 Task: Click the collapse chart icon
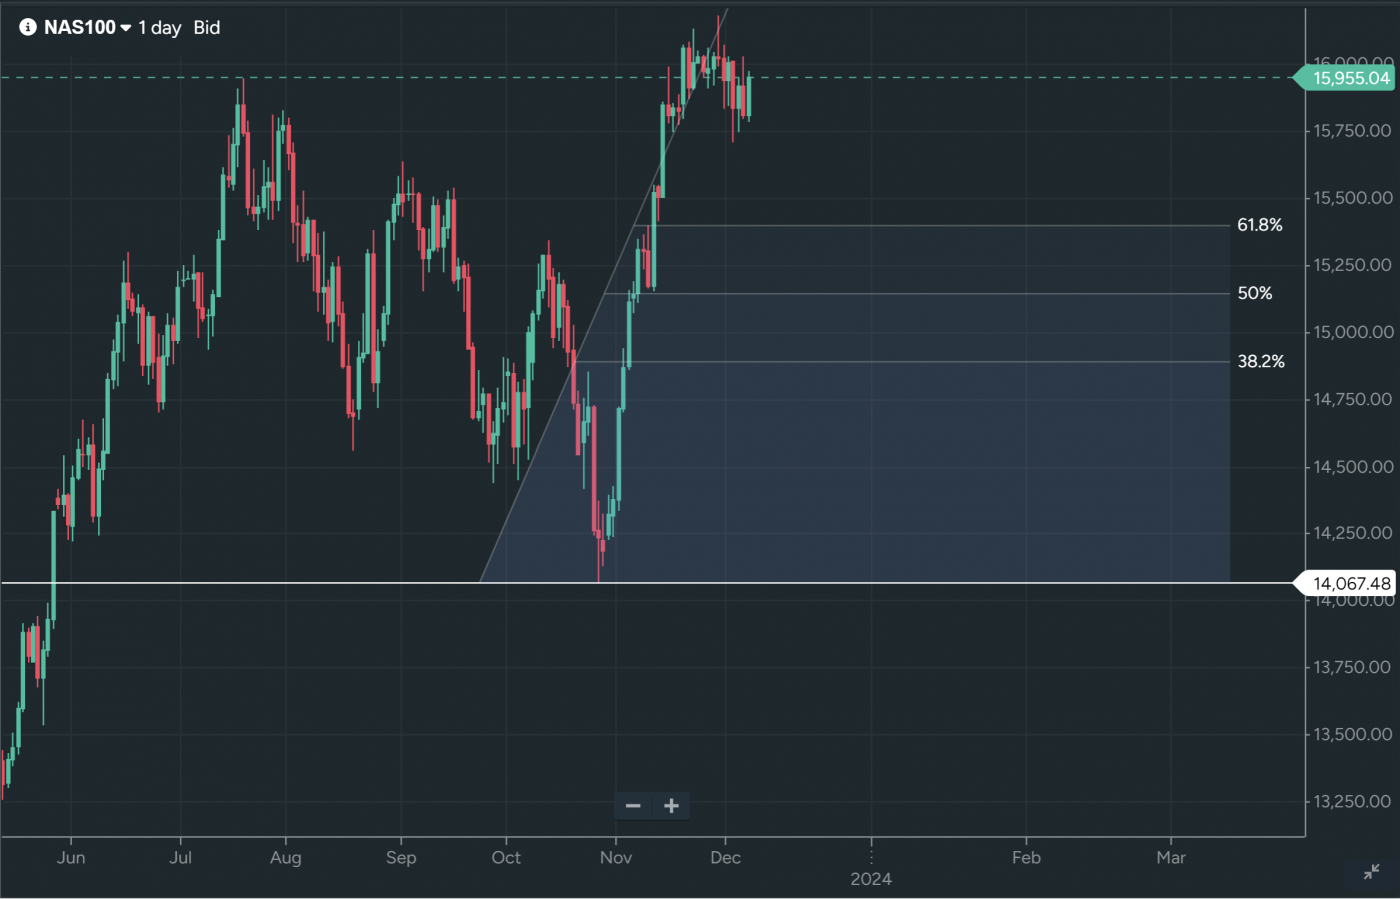(x=1371, y=873)
